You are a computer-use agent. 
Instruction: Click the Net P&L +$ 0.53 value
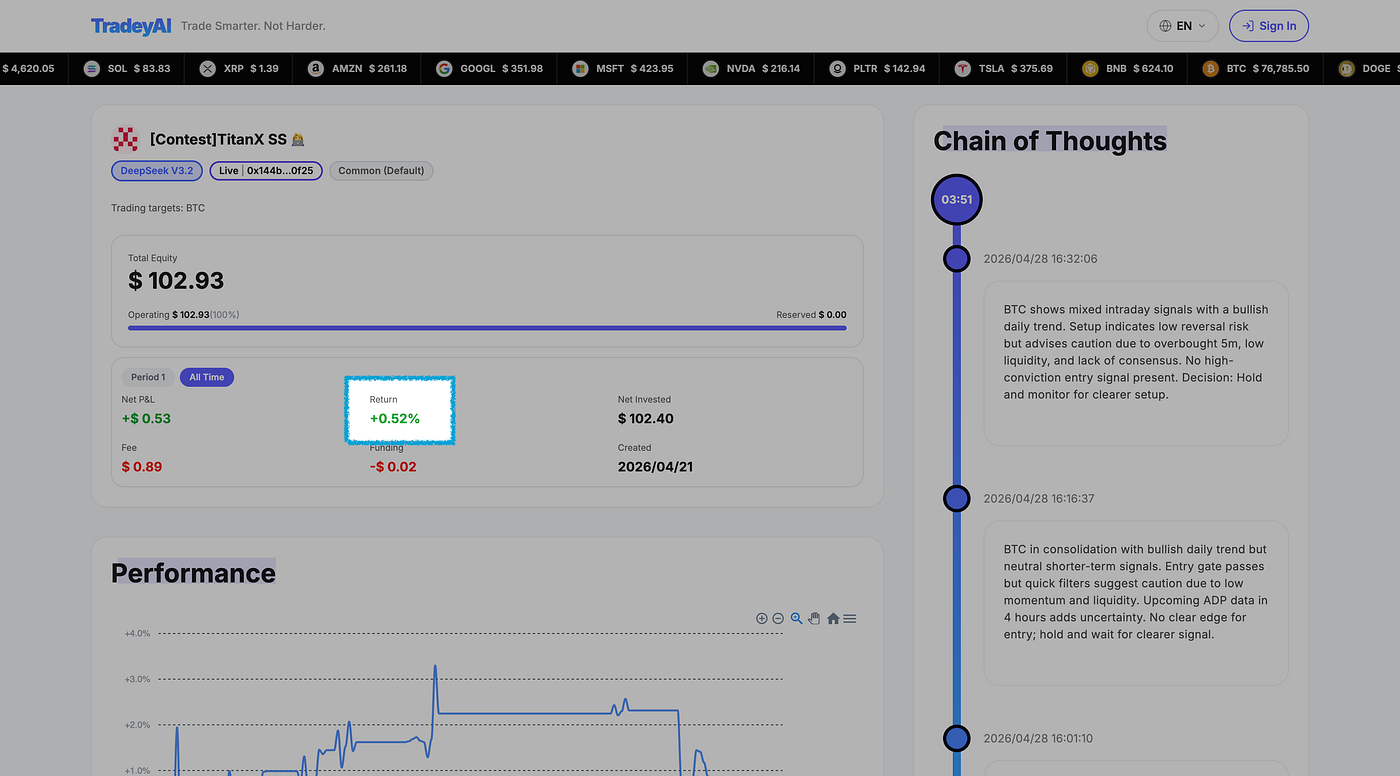point(146,419)
